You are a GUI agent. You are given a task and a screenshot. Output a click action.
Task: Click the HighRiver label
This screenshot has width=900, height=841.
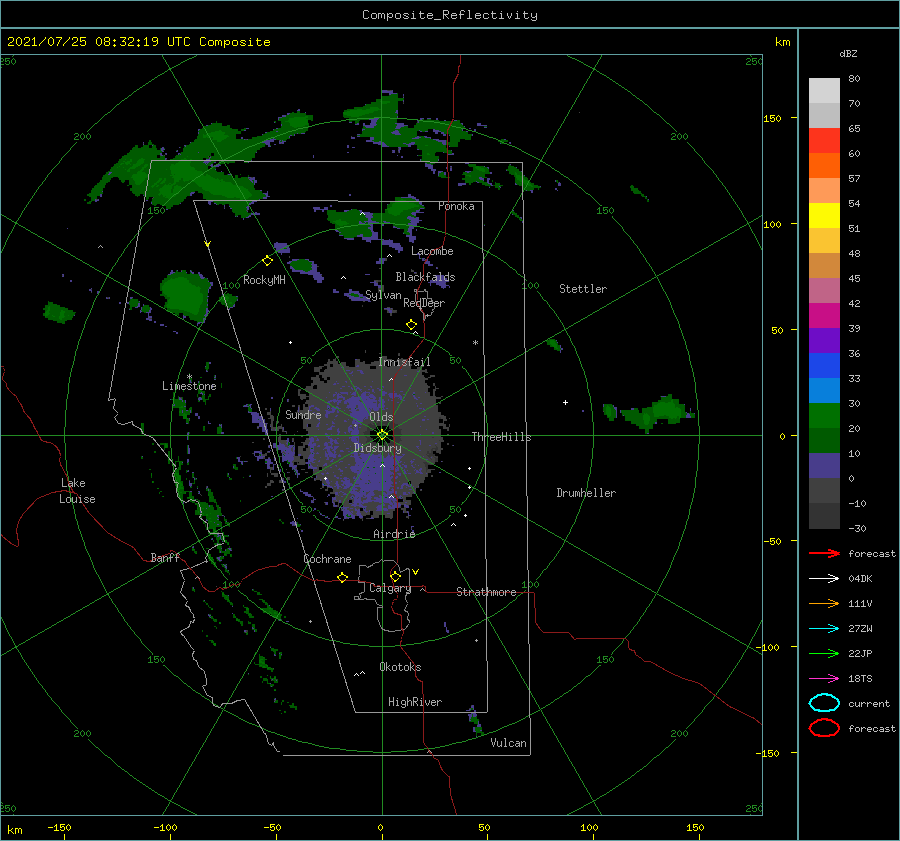pos(415,702)
